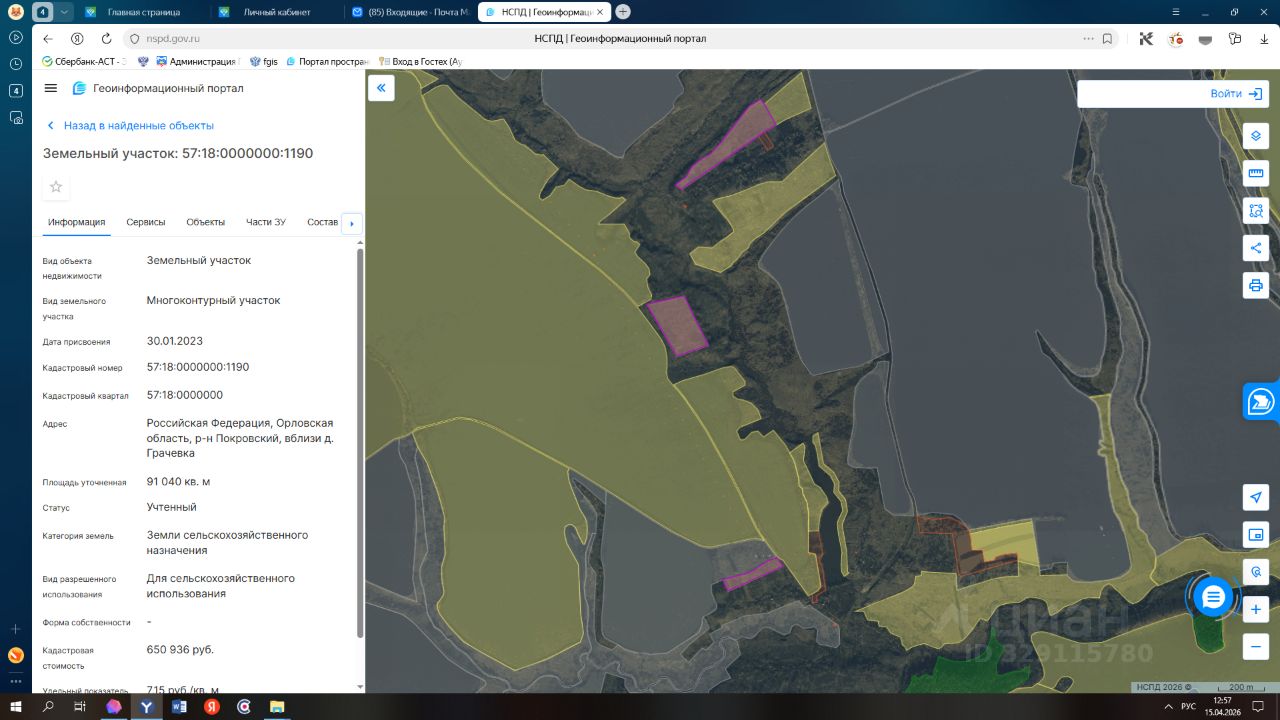
Task: Switch to the Состав tab
Action: pyautogui.click(x=323, y=222)
